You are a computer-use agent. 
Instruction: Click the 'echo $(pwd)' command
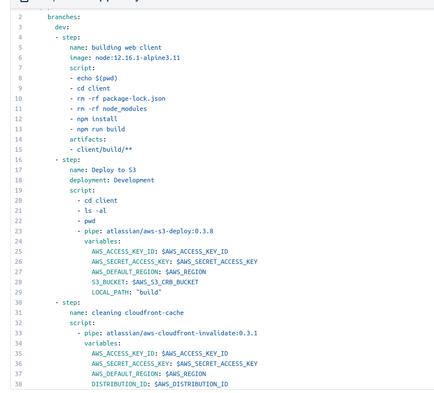[97, 78]
